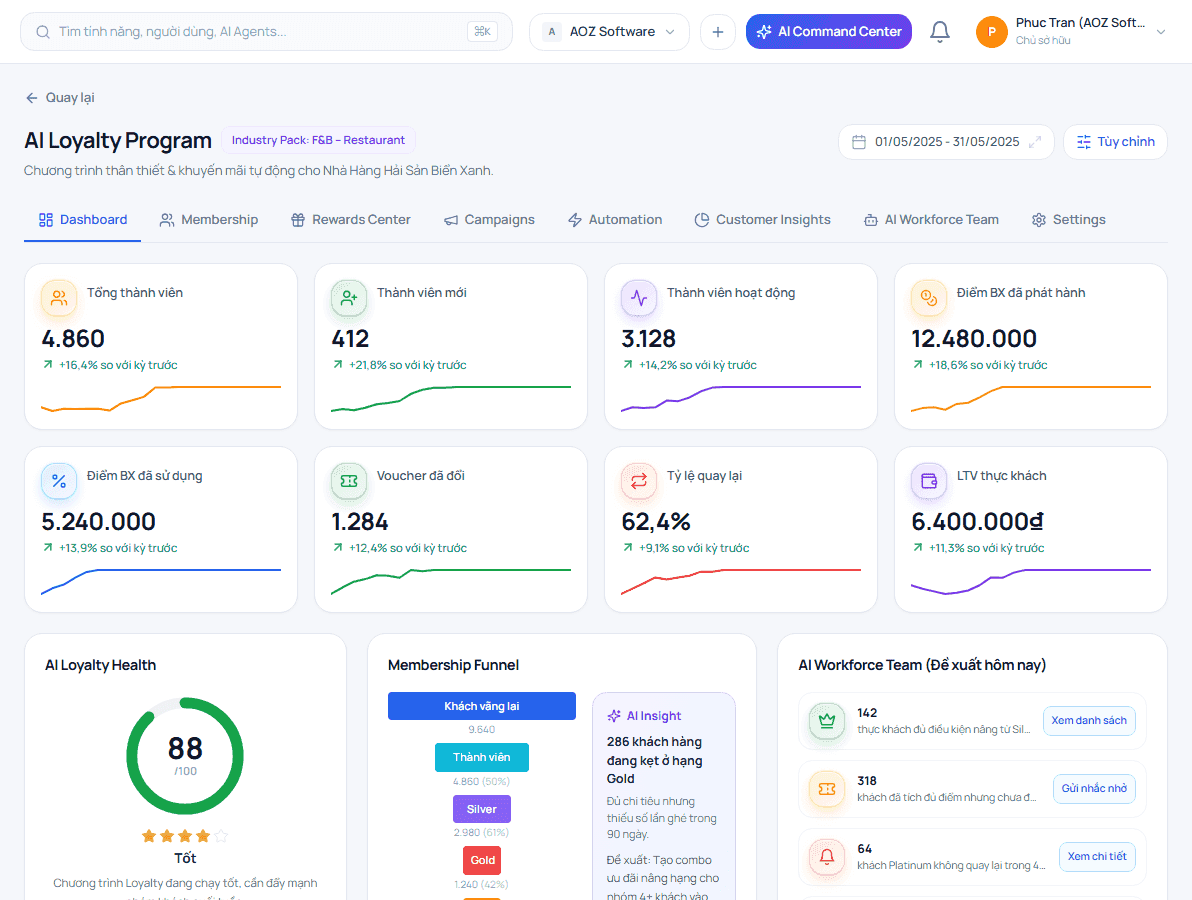Viewport: 1192px width, 900px height.
Task: Click the Quay lại link text
Action: coord(70,98)
